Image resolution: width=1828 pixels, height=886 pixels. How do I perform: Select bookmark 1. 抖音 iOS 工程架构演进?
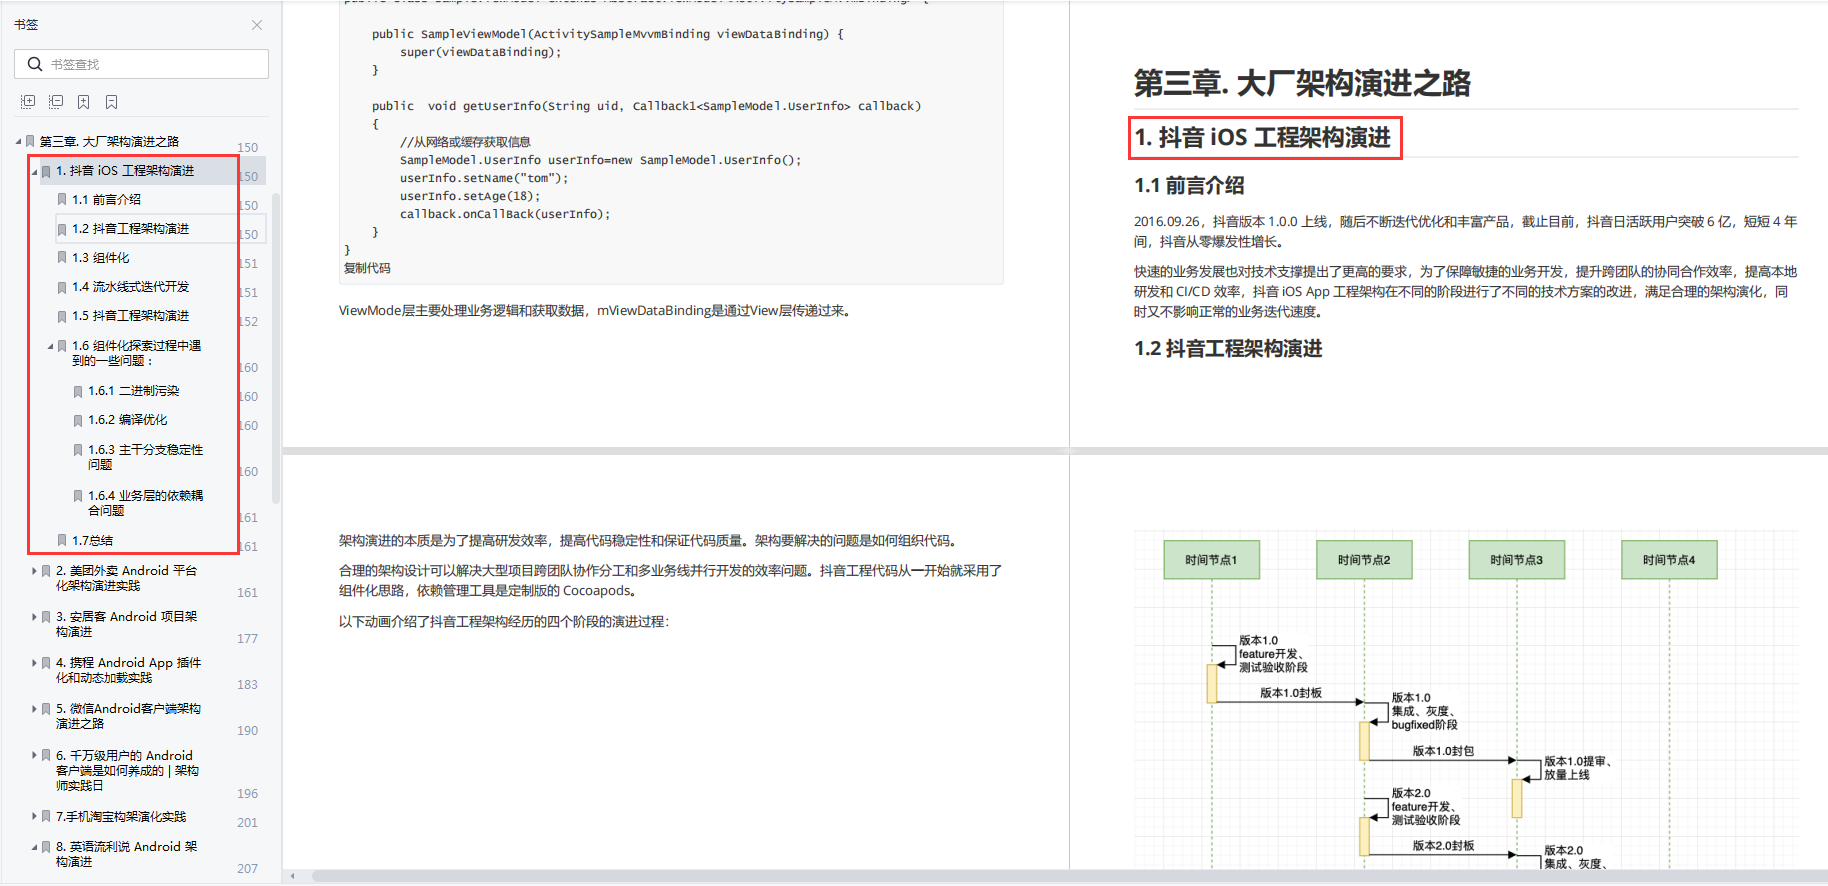pos(125,171)
